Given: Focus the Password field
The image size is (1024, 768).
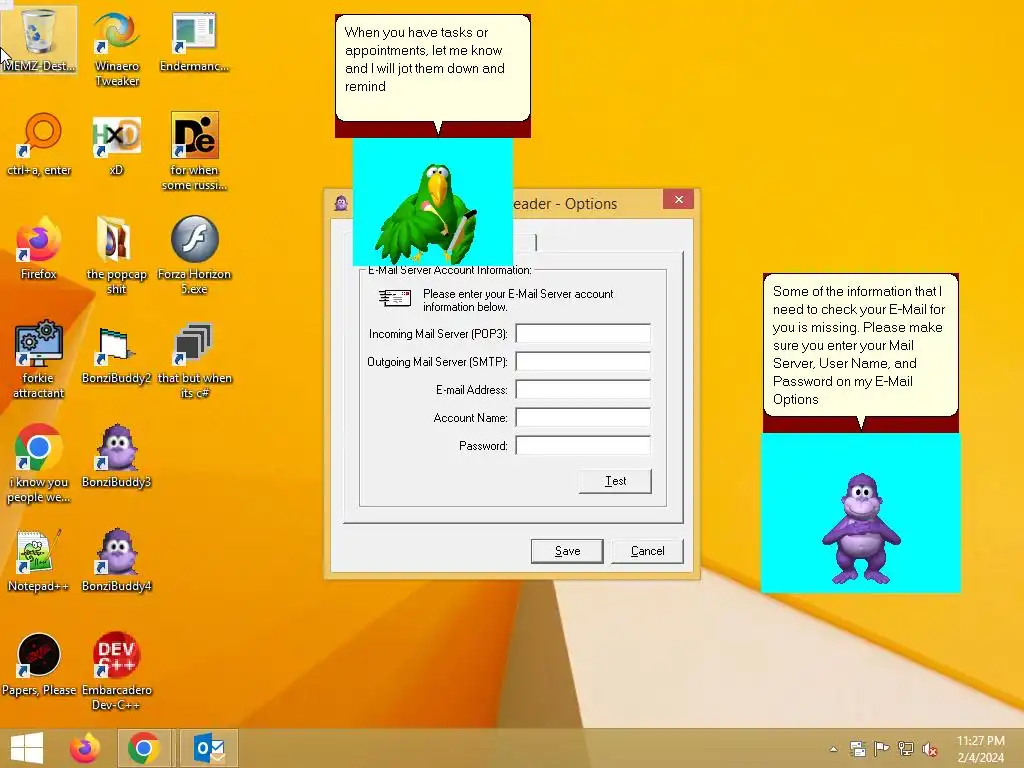Looking at the screenshot, I should pos(583,445).
